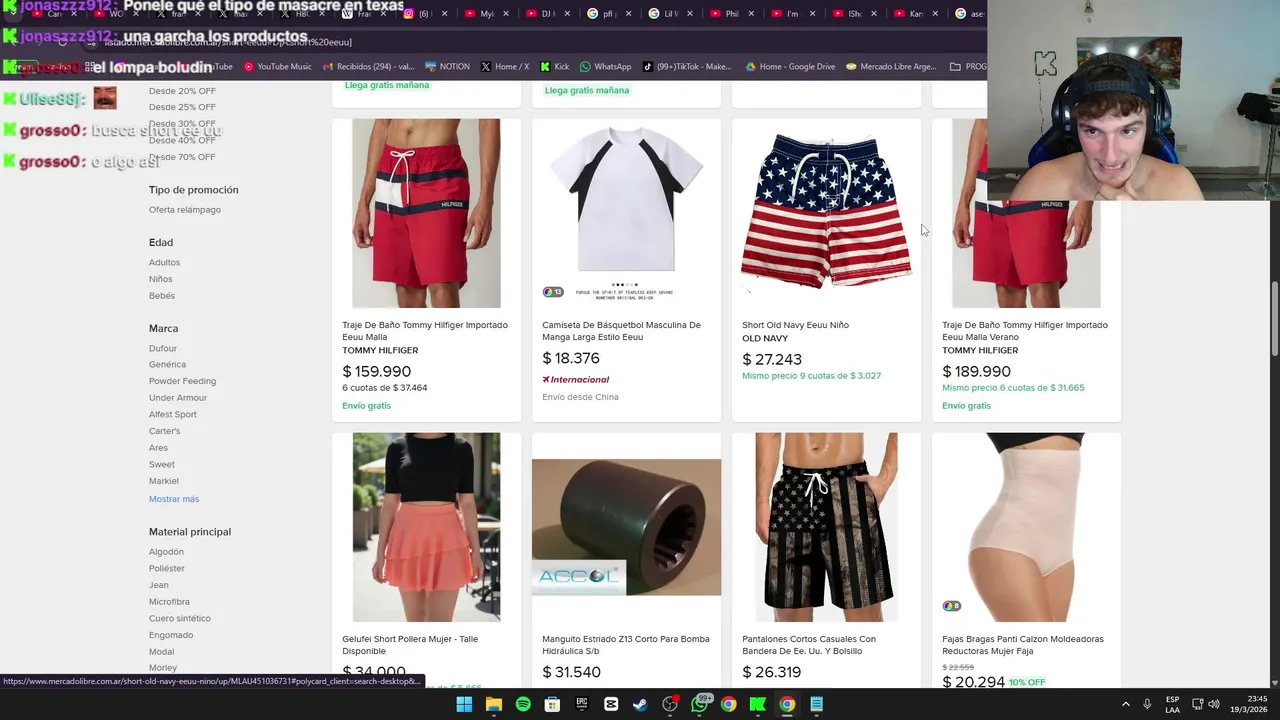Filter by Desde 25% OFF
The width and height of the screenshot is (1280, 720).
click(x=182, y=107)
